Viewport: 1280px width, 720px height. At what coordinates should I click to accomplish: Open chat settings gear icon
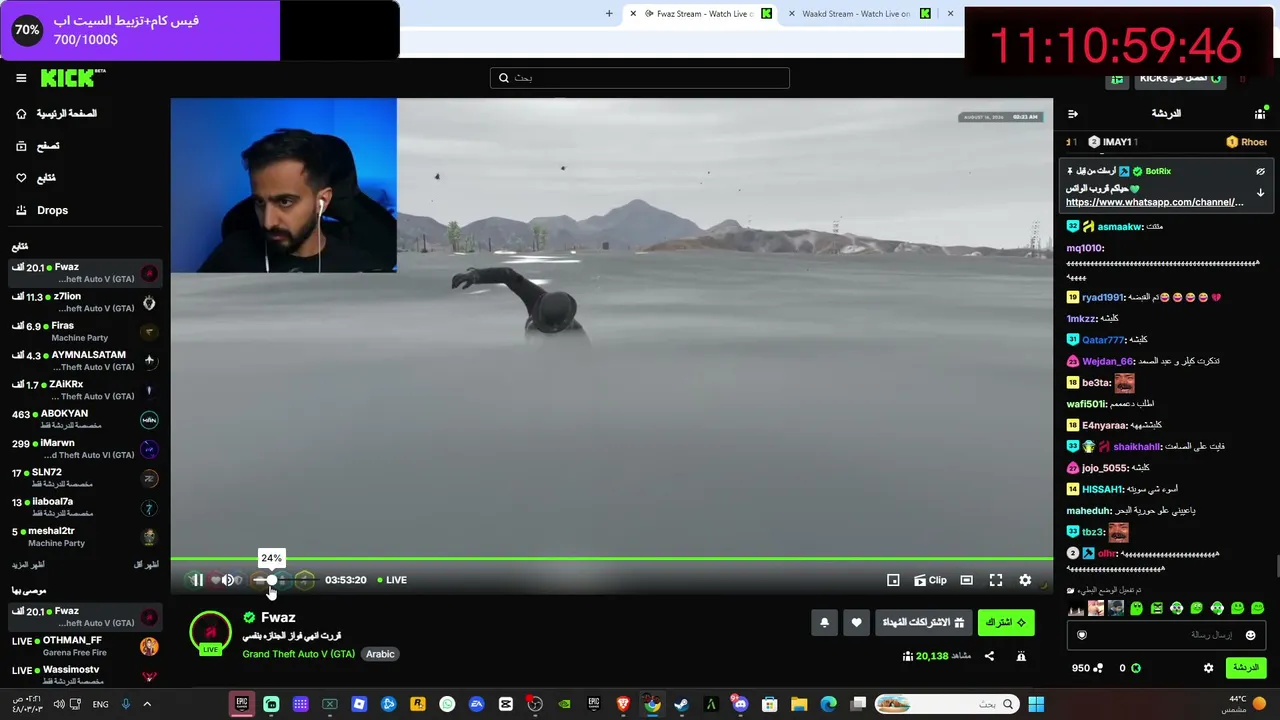pos(1208,668)
